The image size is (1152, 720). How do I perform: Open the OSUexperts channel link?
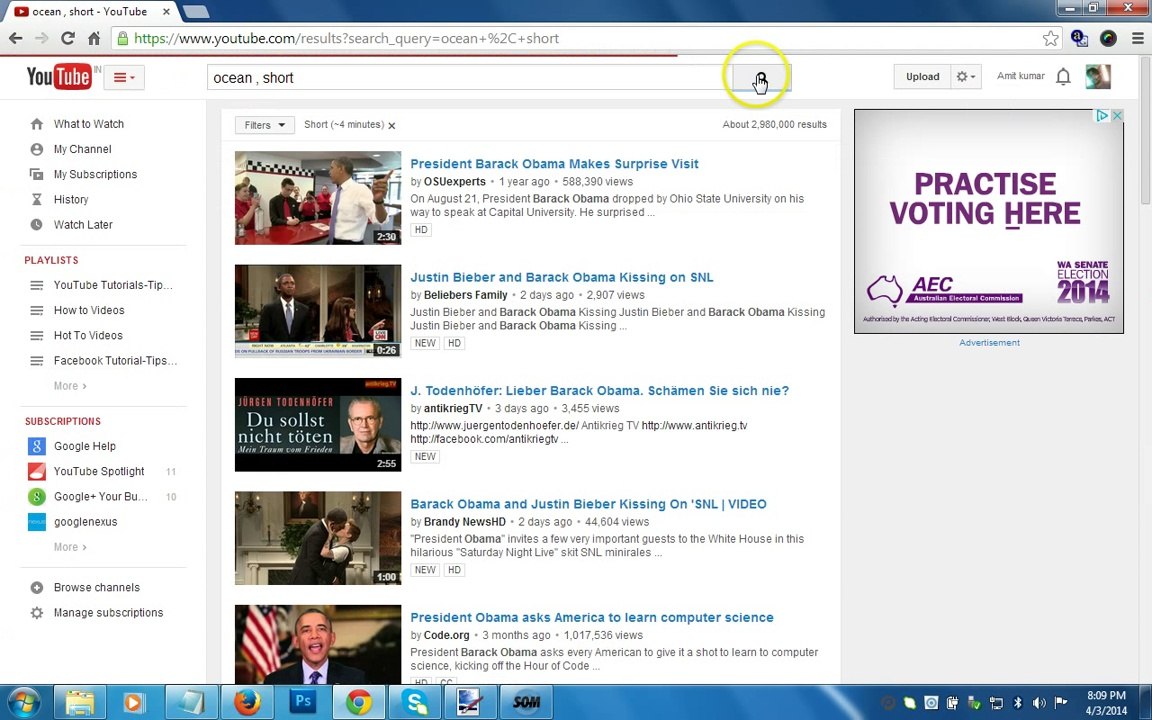(x=455, y=181)
